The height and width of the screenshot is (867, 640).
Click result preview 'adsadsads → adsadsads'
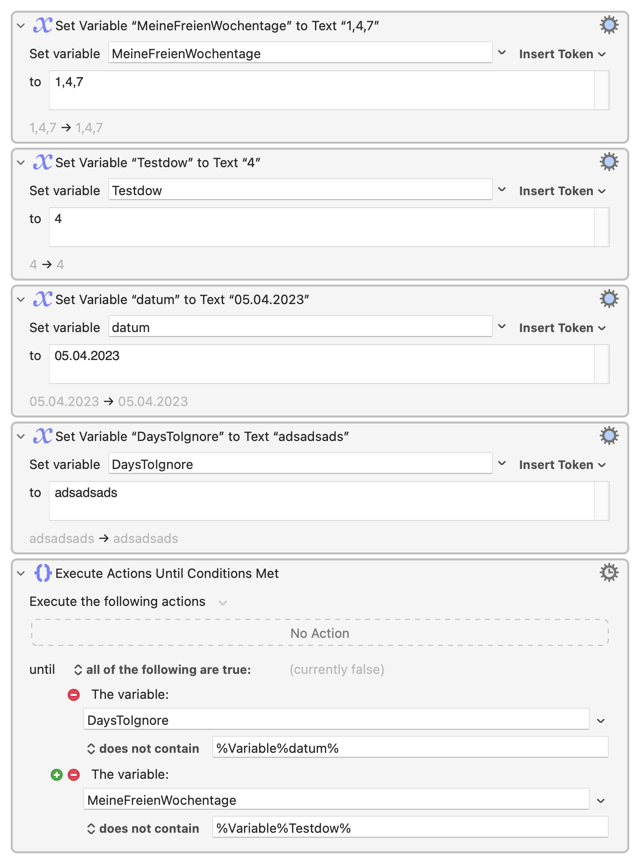tap(103, 539)
